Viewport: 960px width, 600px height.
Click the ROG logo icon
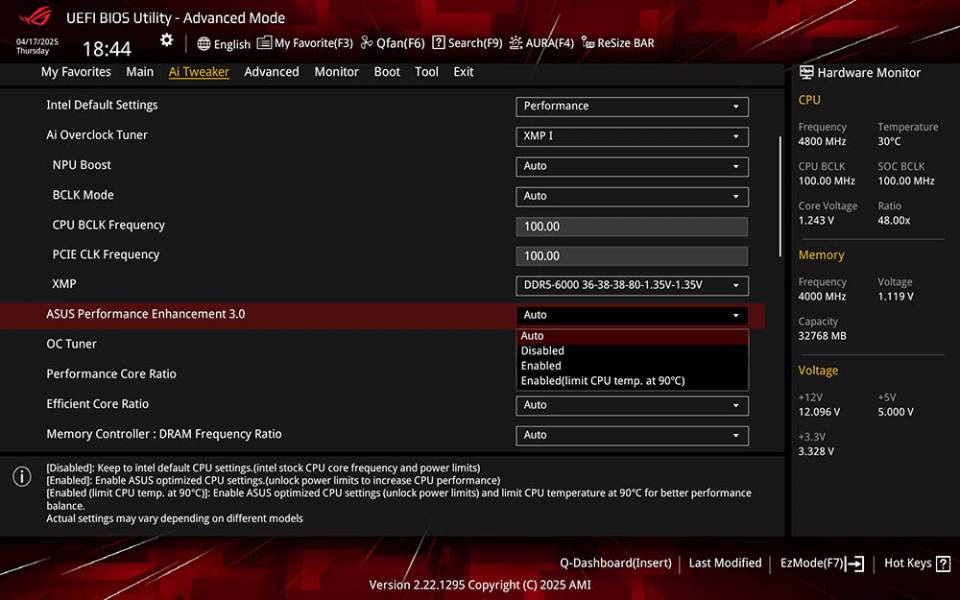click(36, 17)
